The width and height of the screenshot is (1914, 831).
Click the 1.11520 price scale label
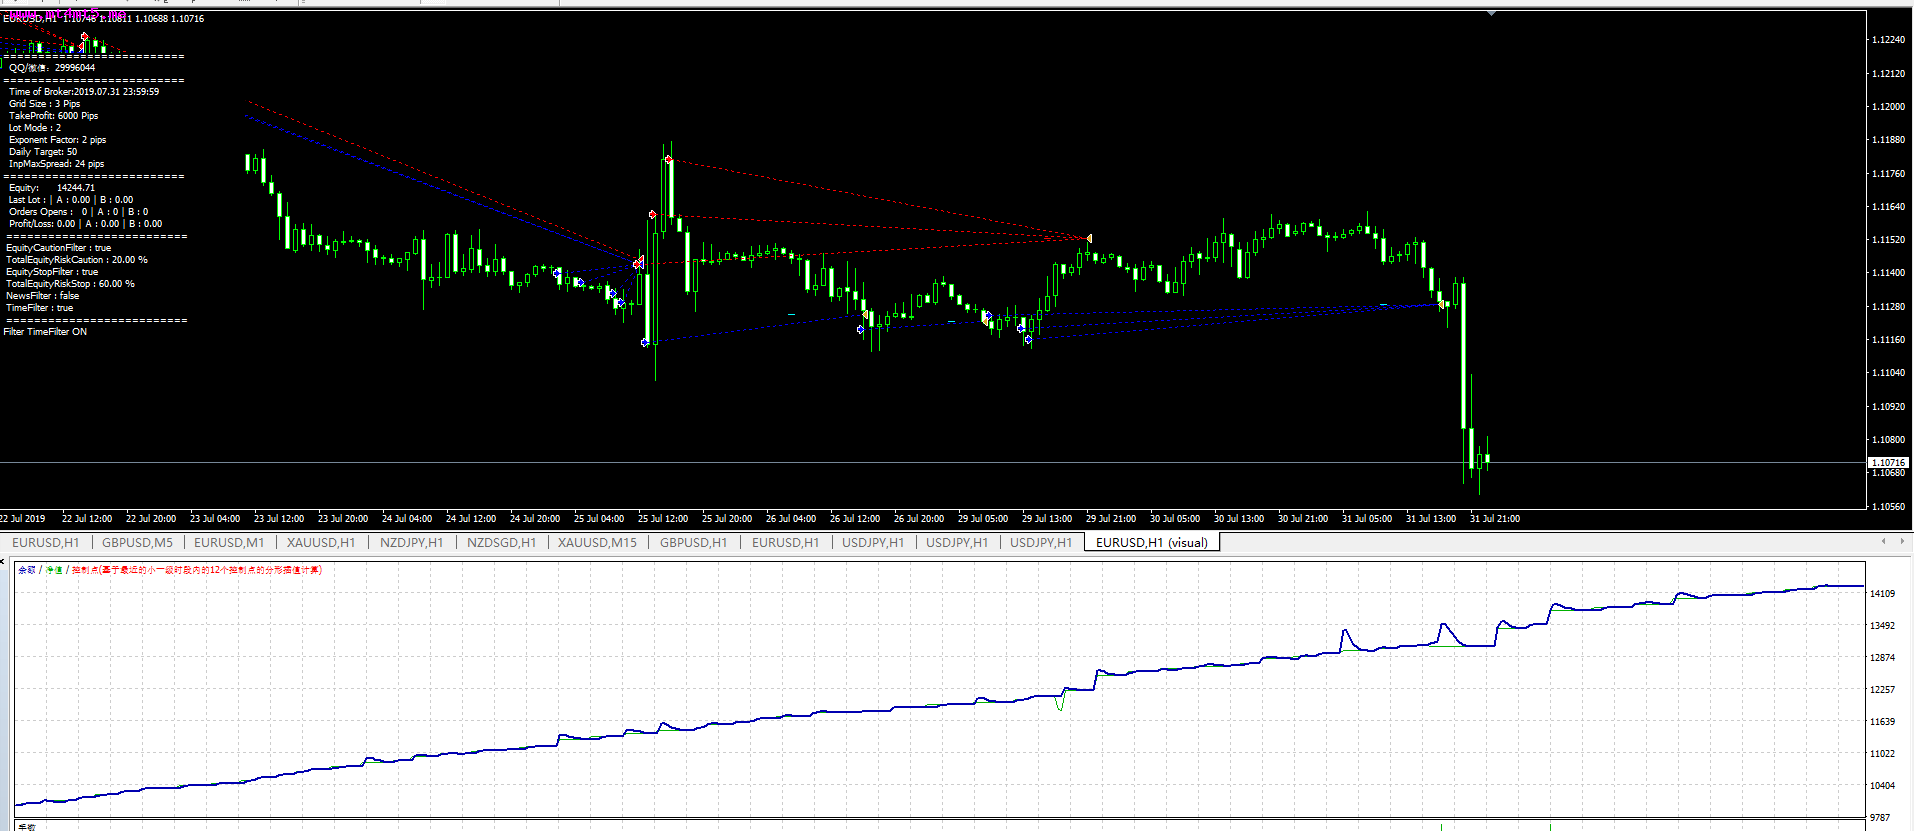(1888, 240)
